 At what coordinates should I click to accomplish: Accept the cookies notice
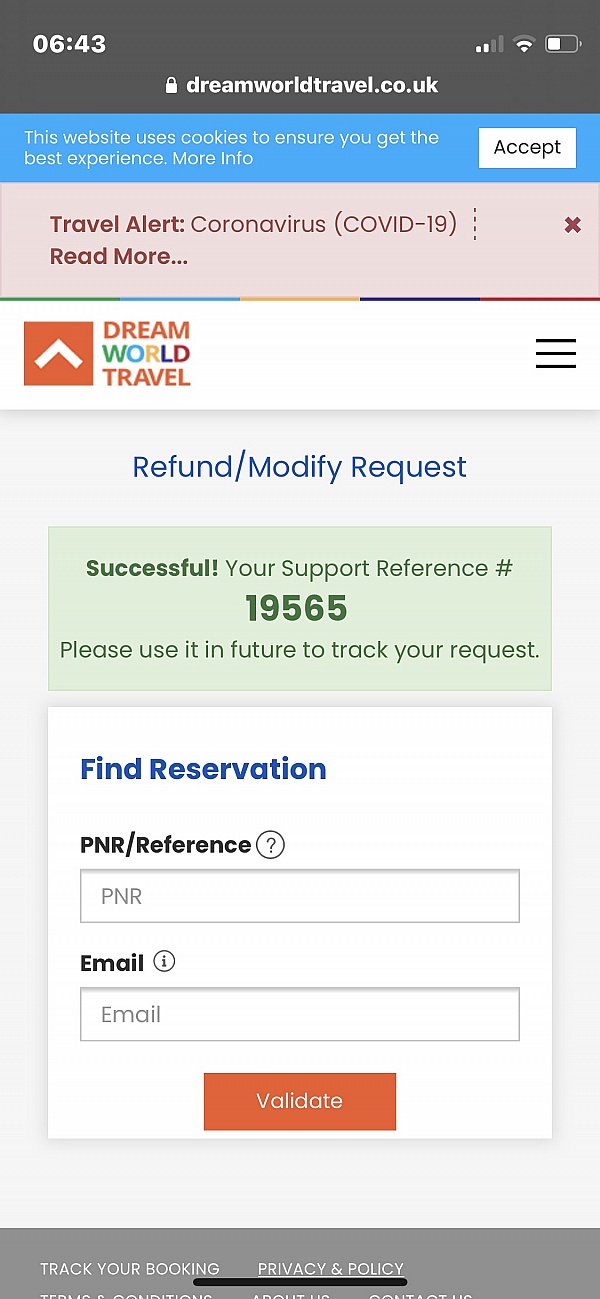pyautogui.click(x=527, y=147)
